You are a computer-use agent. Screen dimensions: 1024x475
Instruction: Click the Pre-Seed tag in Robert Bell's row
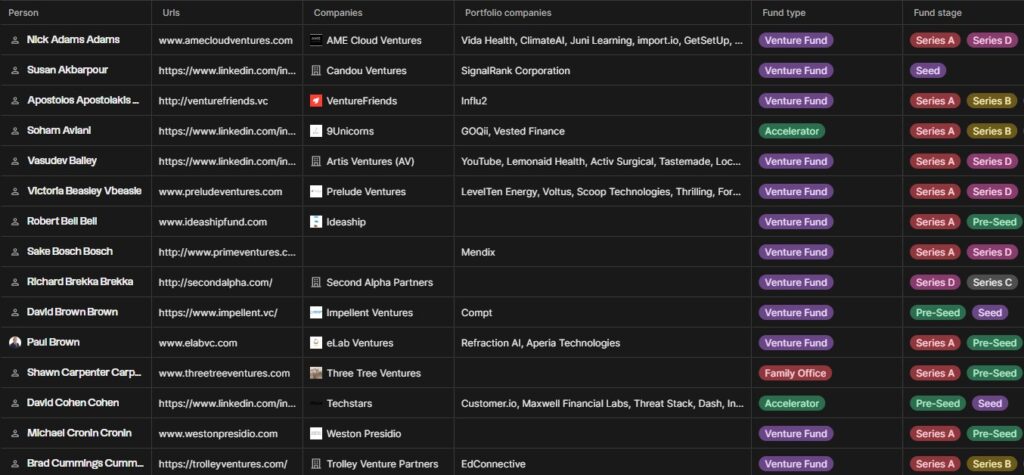994,221
